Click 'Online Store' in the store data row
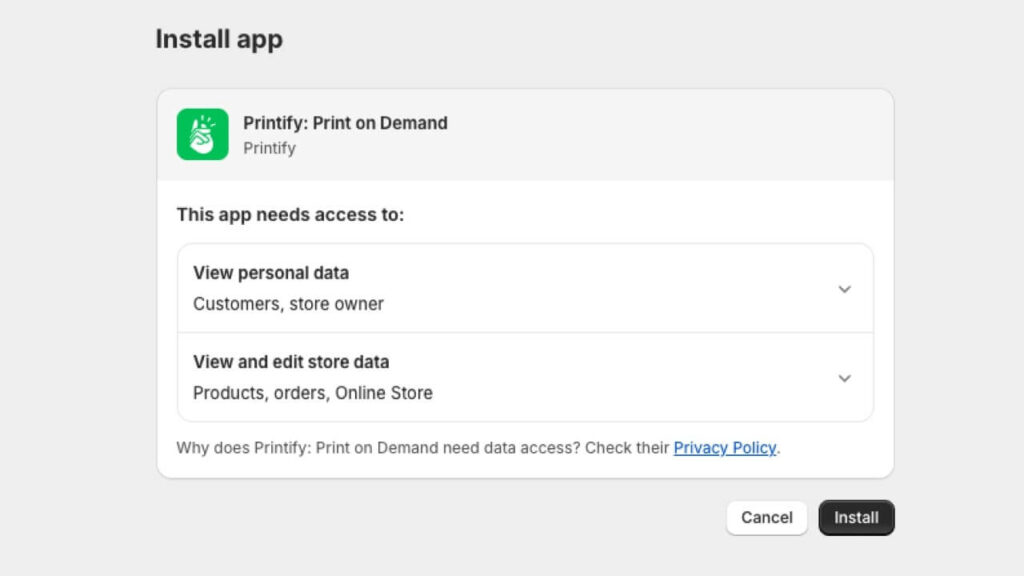The width and height of the screenshot is (1024, 576). pyautogui.click(x=384, y=393)
